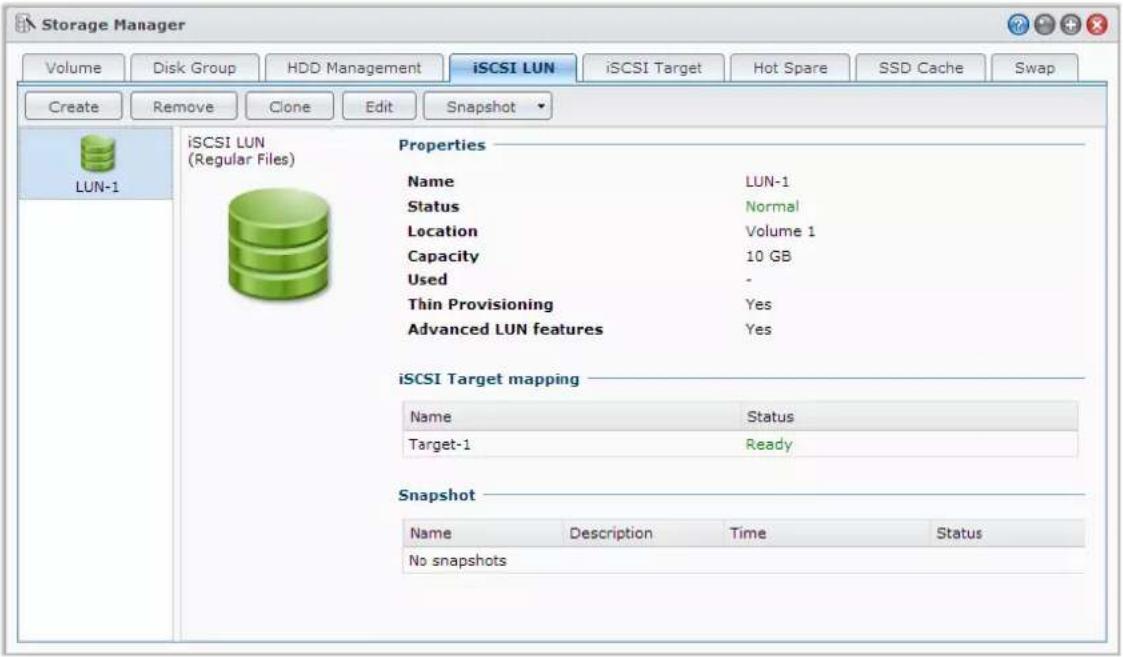This screenshot has width=1123, height=657.
Task: Click the snapshot Status column header
Action: tap(1006, 533)
